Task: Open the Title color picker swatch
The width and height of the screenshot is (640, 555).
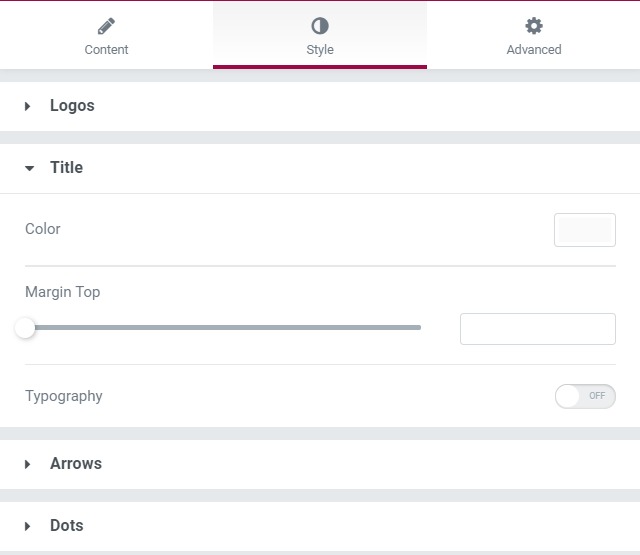Action: coord(584,230)
